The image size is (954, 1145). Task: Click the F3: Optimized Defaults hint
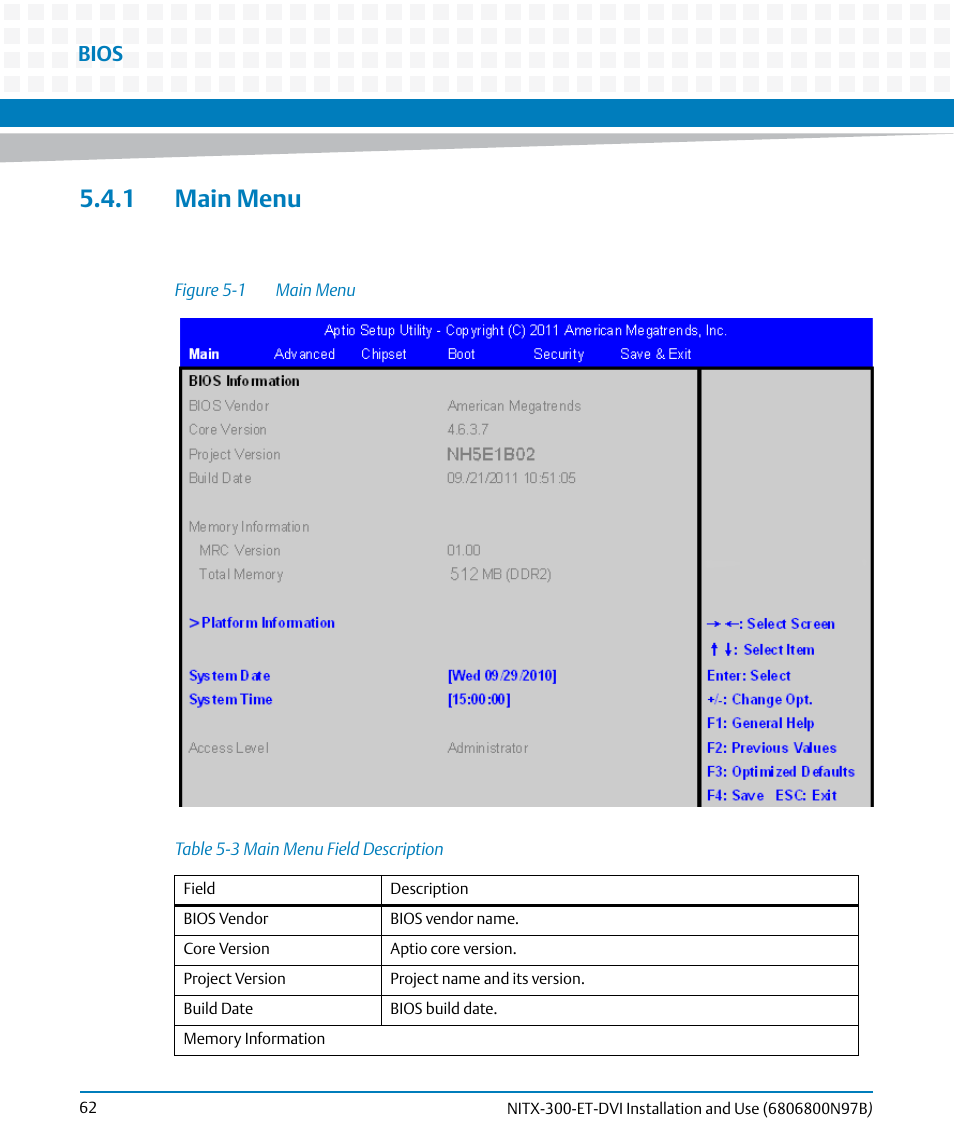781,772
